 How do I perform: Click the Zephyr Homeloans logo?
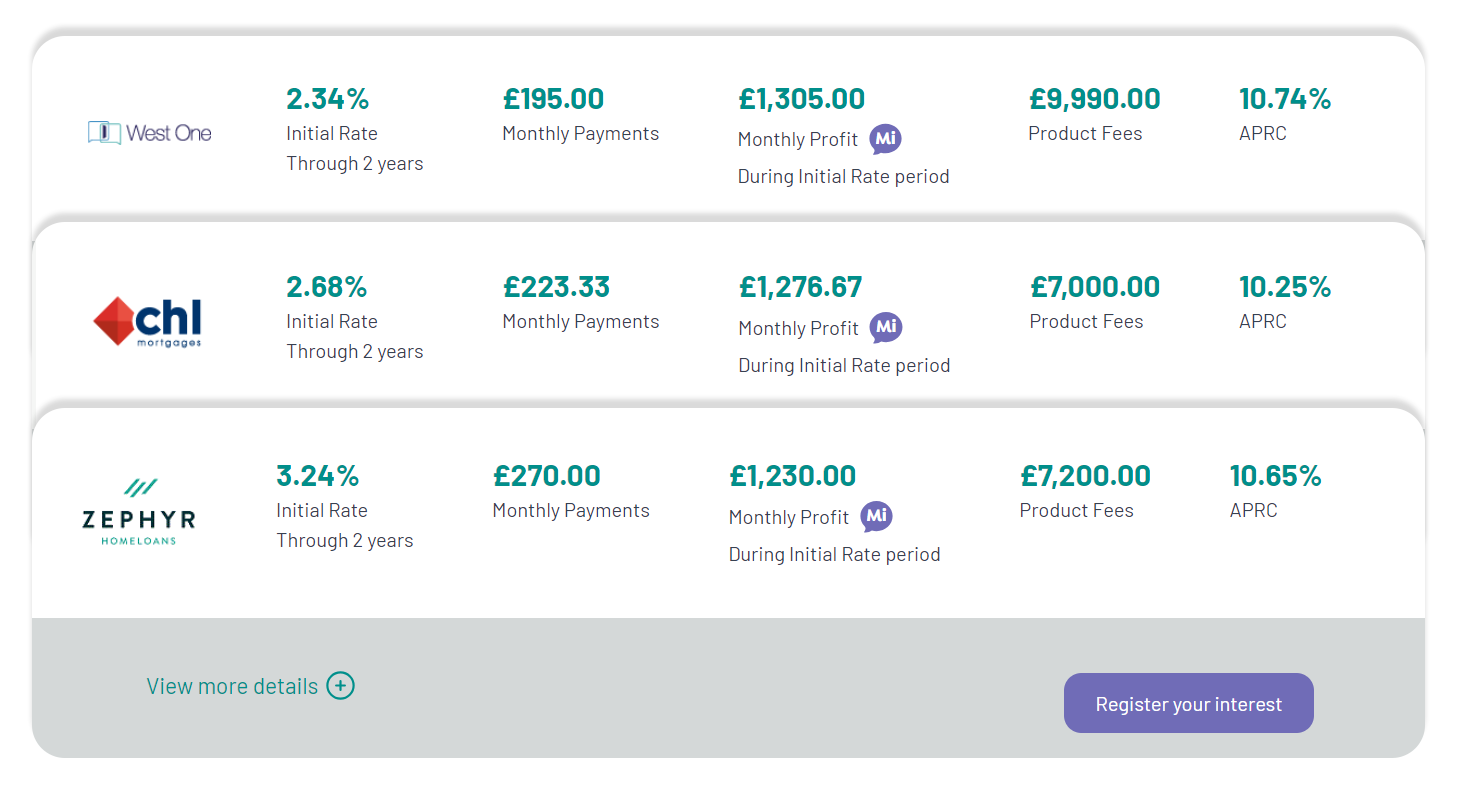click(138, 512)
